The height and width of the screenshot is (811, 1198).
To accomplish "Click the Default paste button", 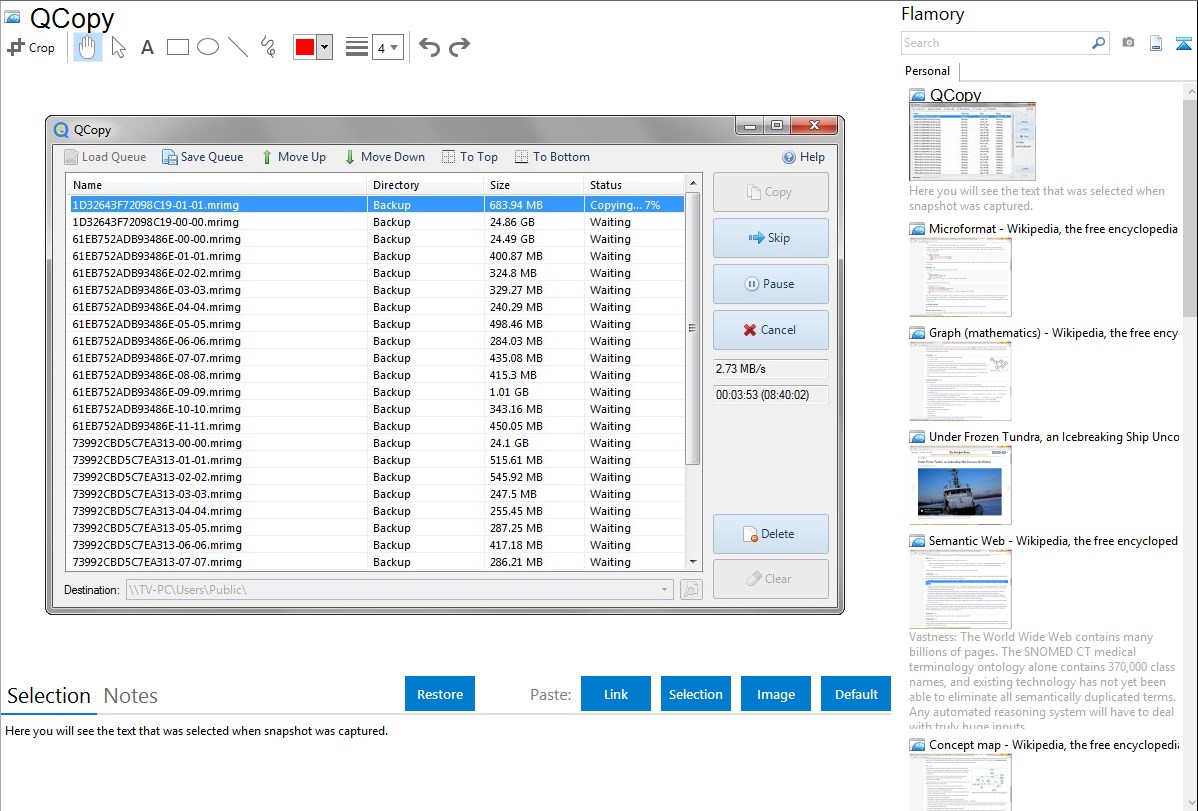I will [x=856, y=694].
